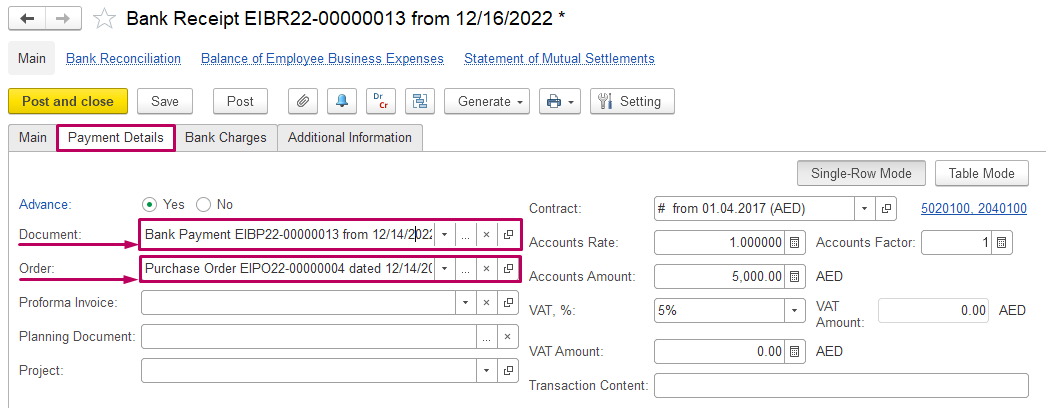The width and height of the screenshot is (1046, 408).
Task: Open the VAT % dropdown
Action: click(x=794, y=310)
